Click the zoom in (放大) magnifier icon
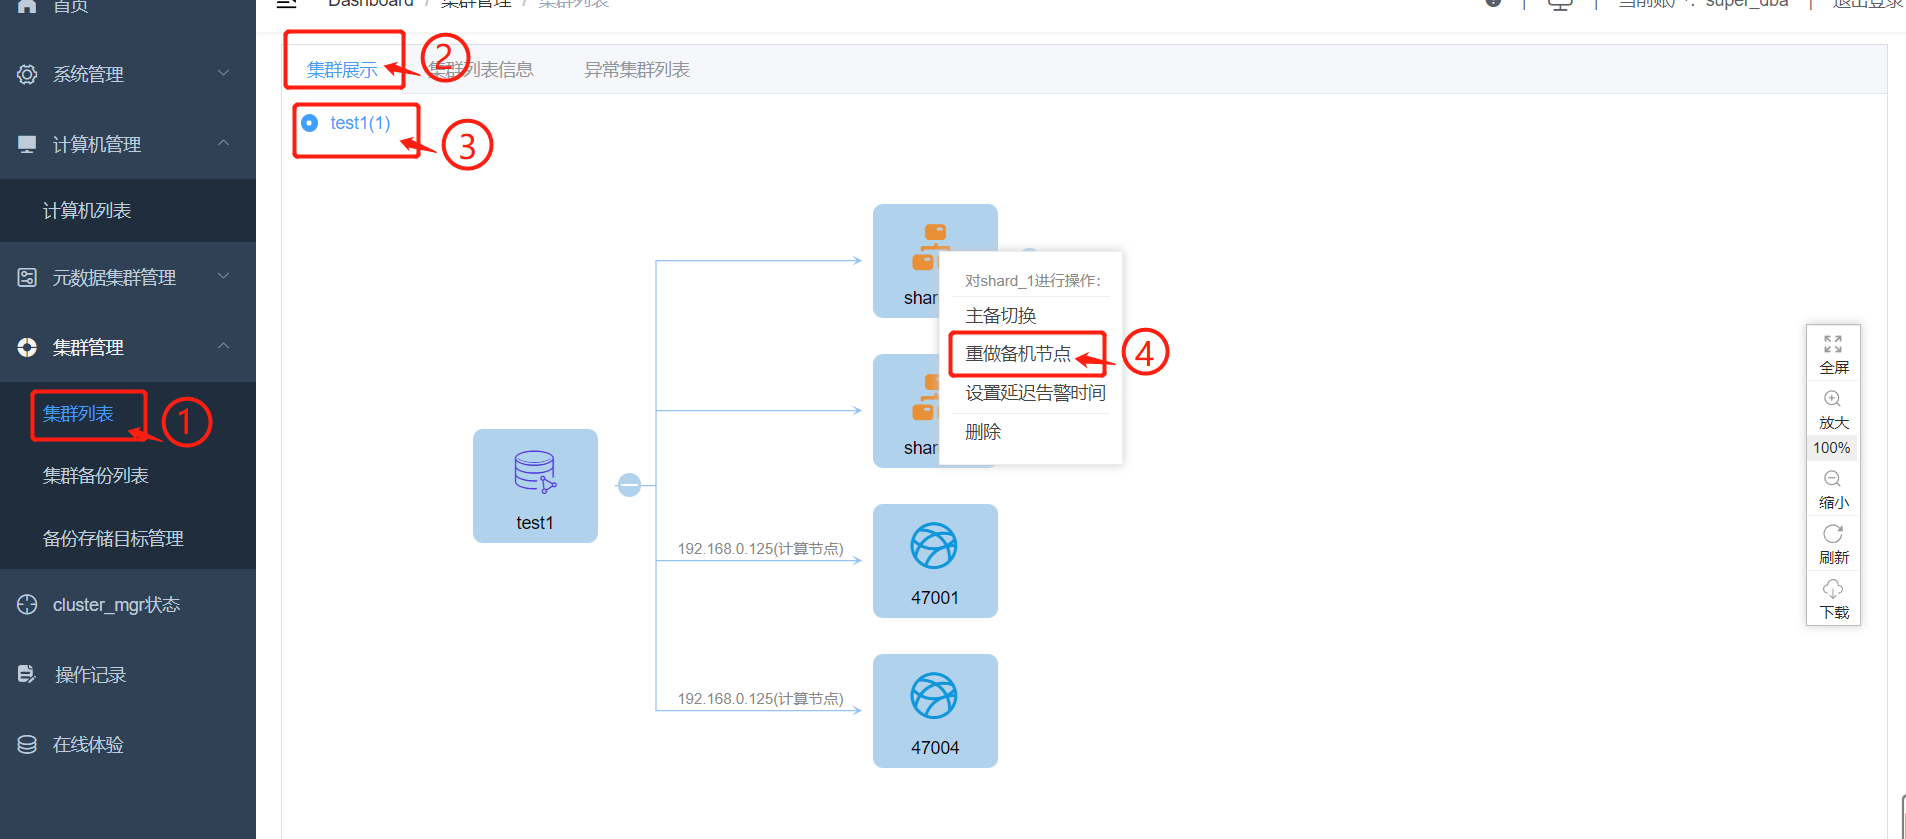This screenshot has width=1906, height=839. click(1832, 399)
